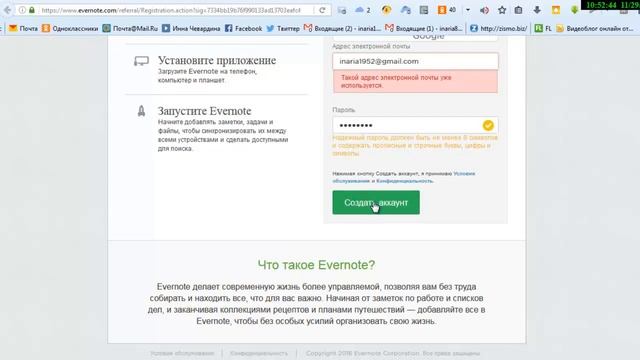Open Твиттер bookmark
Screen dimensions: 640x360
[283, 28]
